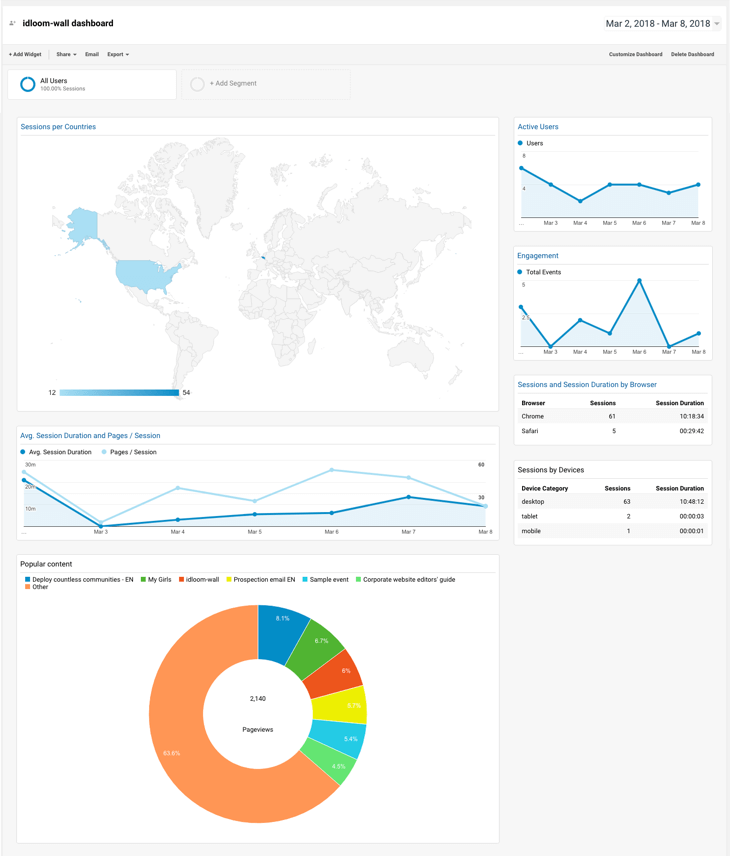This screenshot has height=856, width=730.
Task: Expand the Export dropdown menu
Action: [118, 55]
